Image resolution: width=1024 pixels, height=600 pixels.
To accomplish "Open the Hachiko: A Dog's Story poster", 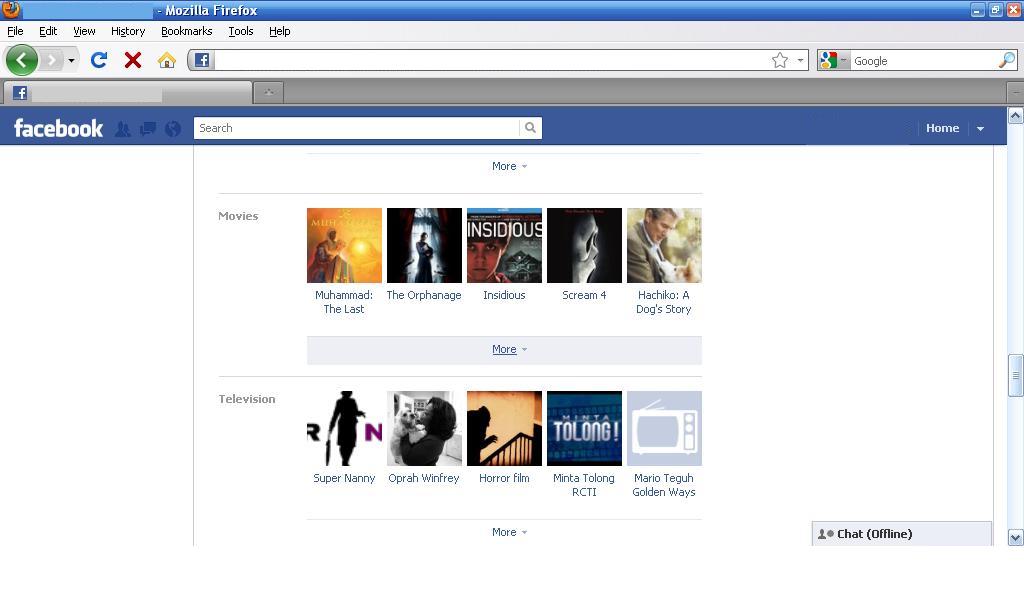I will click(664, 245).
